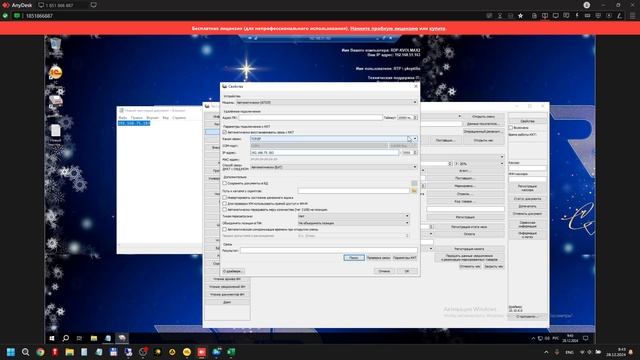Toggle 'Автоматически восстанавливать связь с ККТ' checkbox
The width and height of the screenshot is (640, 360).
pos(224,132)
